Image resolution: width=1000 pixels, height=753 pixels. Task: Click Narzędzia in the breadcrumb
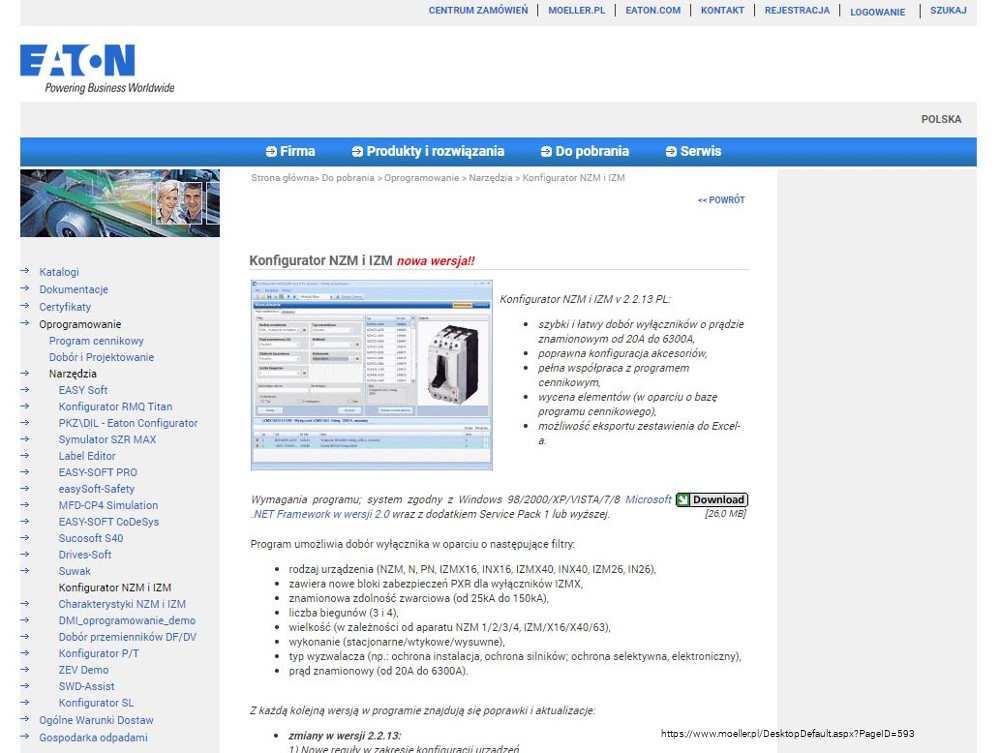490,178
